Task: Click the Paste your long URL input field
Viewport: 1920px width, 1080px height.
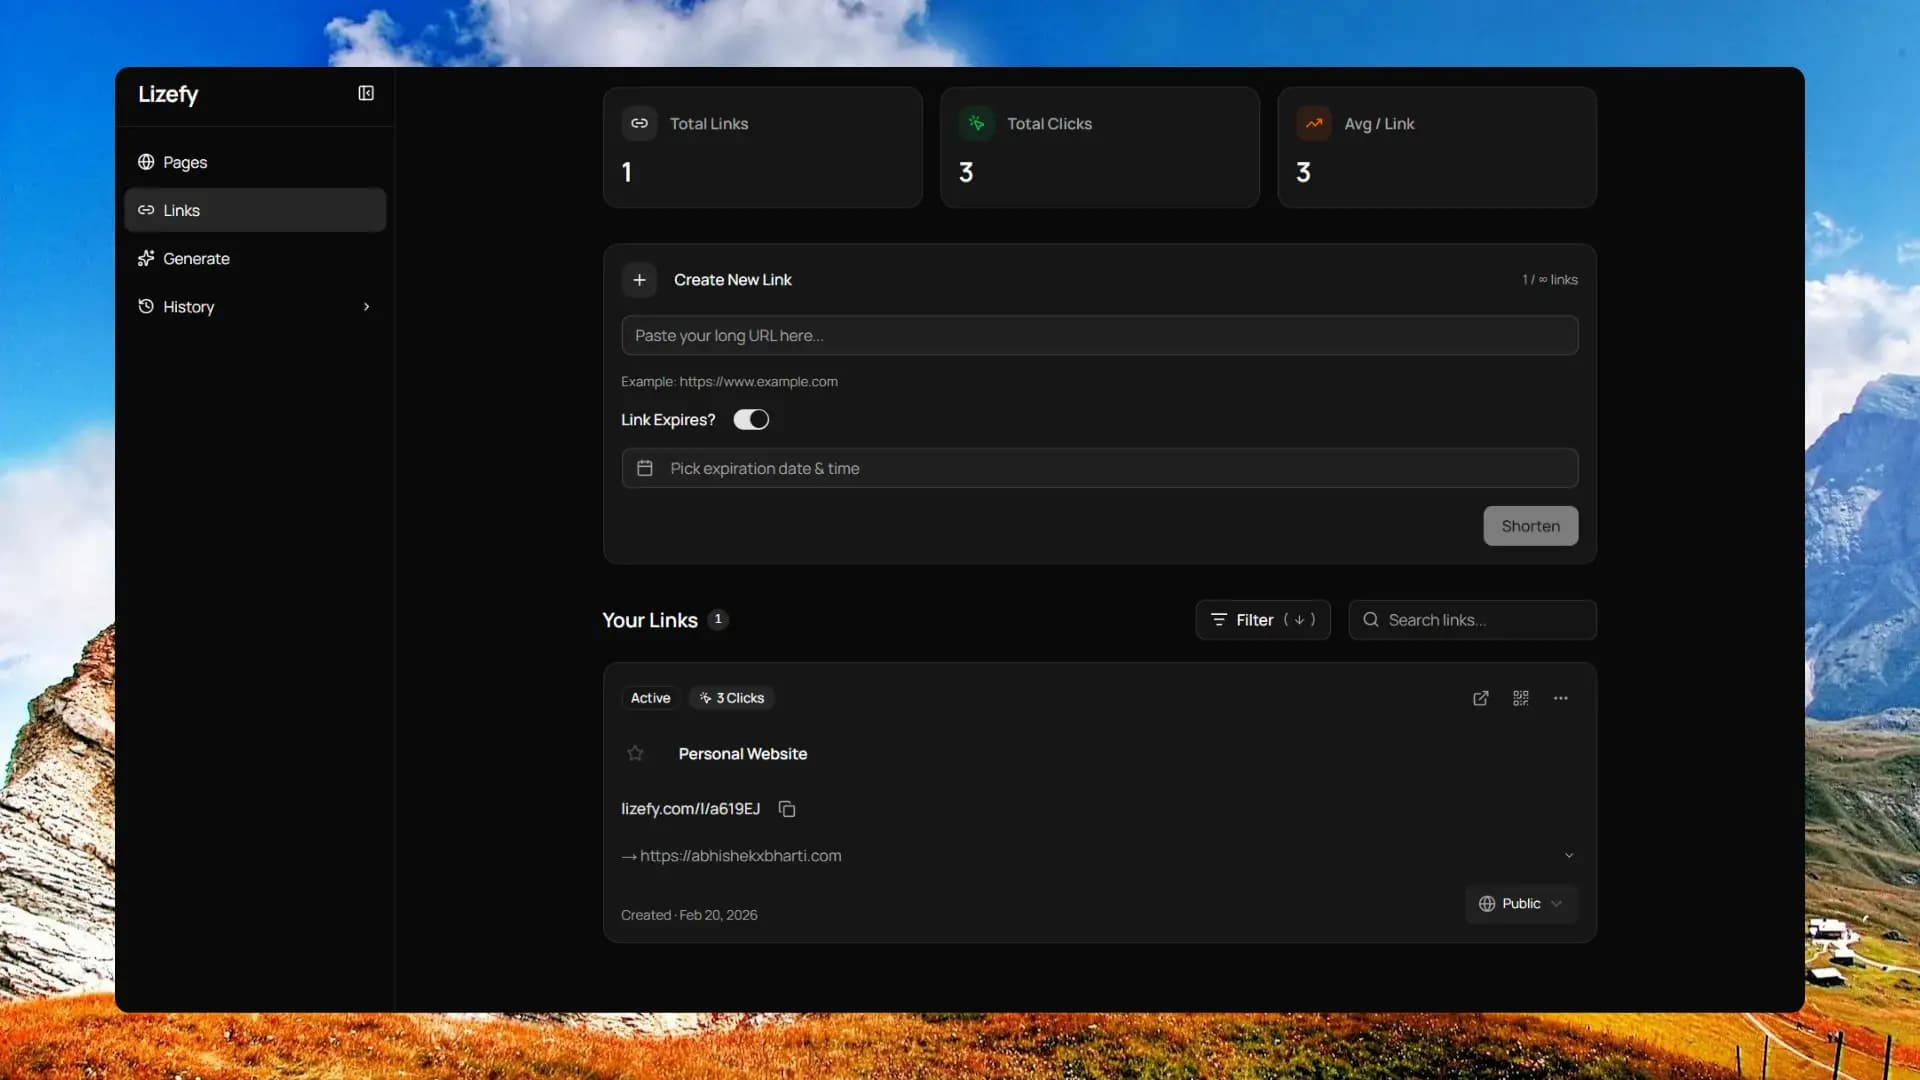Action: click(x=1098, y=335)
